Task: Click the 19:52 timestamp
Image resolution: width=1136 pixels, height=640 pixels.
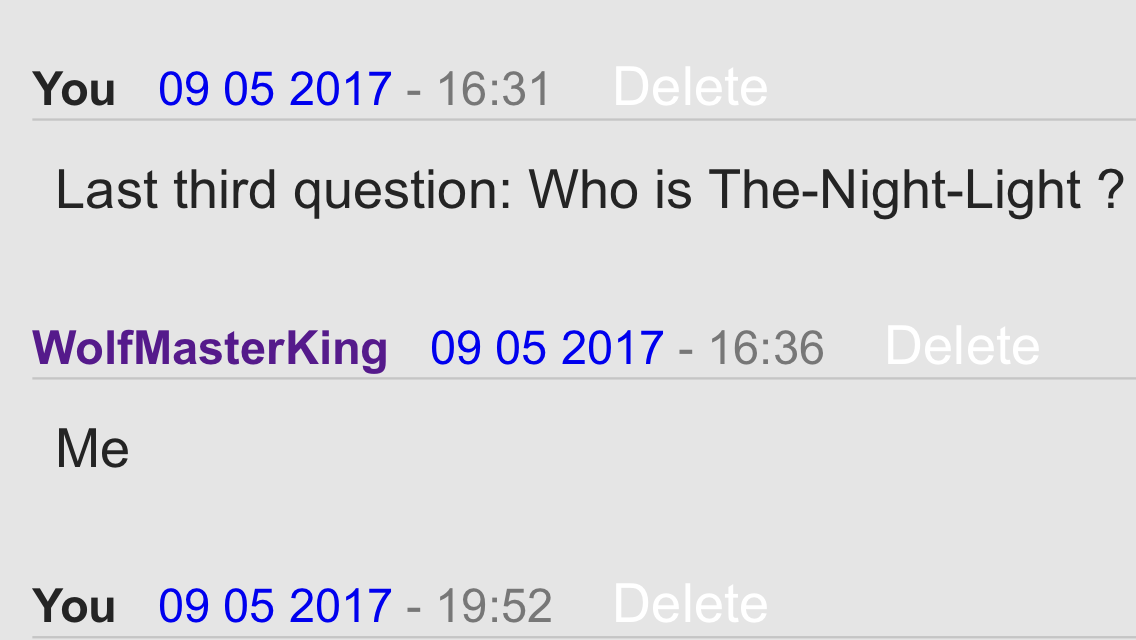Action: click(494, 606)
